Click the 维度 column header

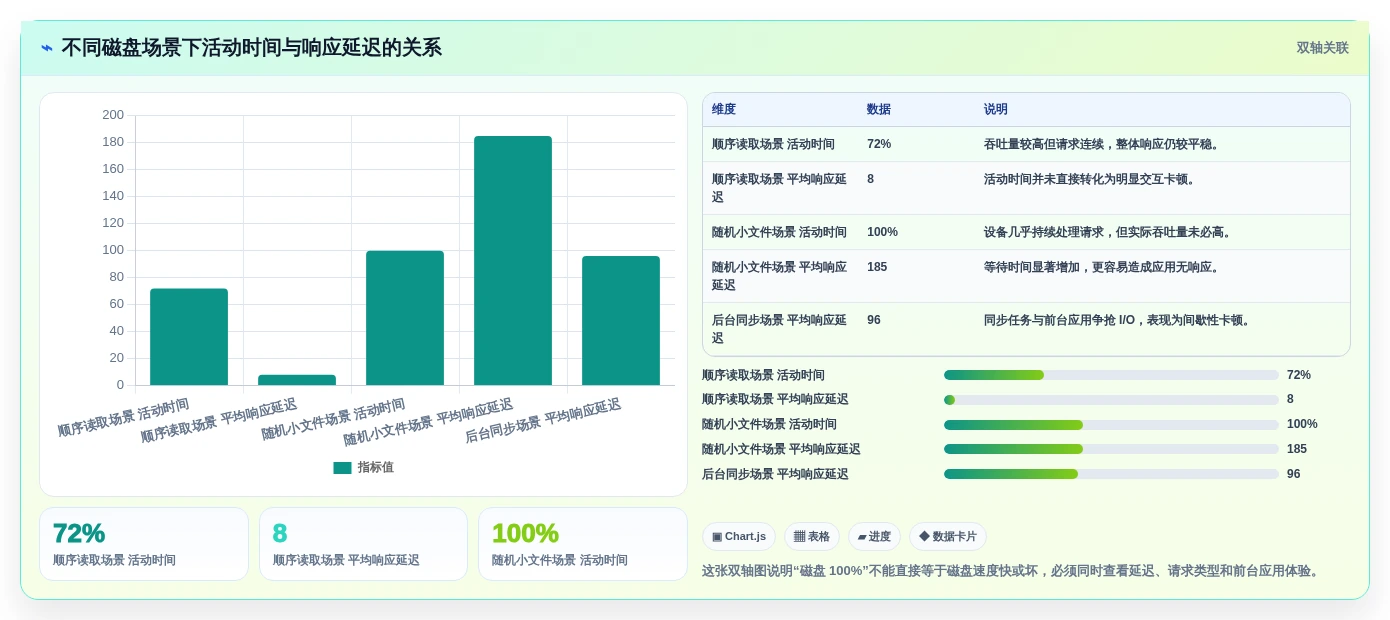724,110
